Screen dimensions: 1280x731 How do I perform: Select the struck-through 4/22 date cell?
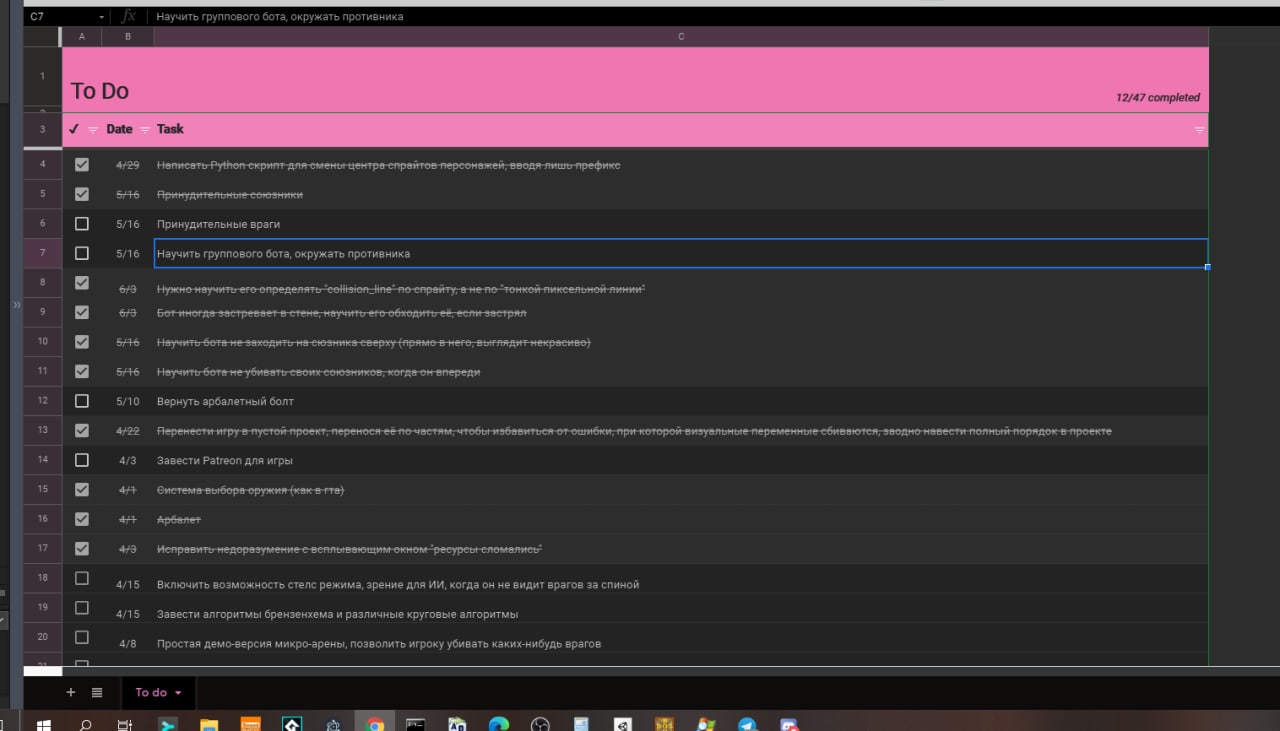pyautogui.click(x=128, y=431)
